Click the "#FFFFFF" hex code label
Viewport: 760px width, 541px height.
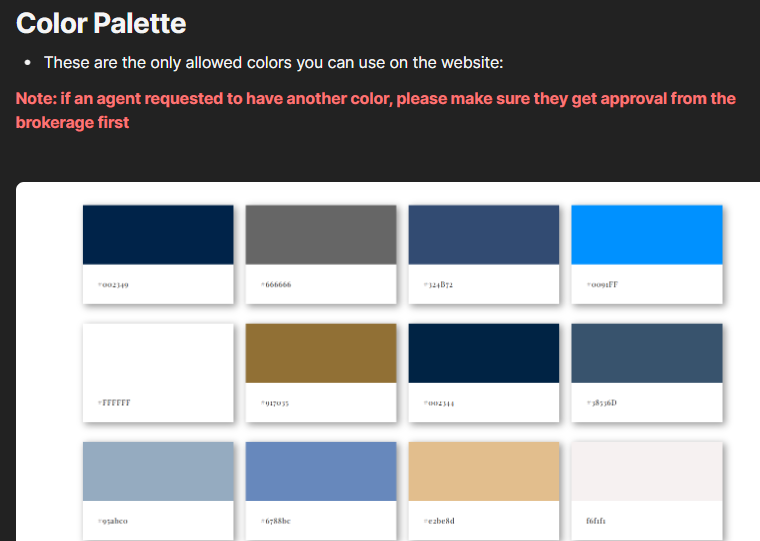tap(114, 402)
